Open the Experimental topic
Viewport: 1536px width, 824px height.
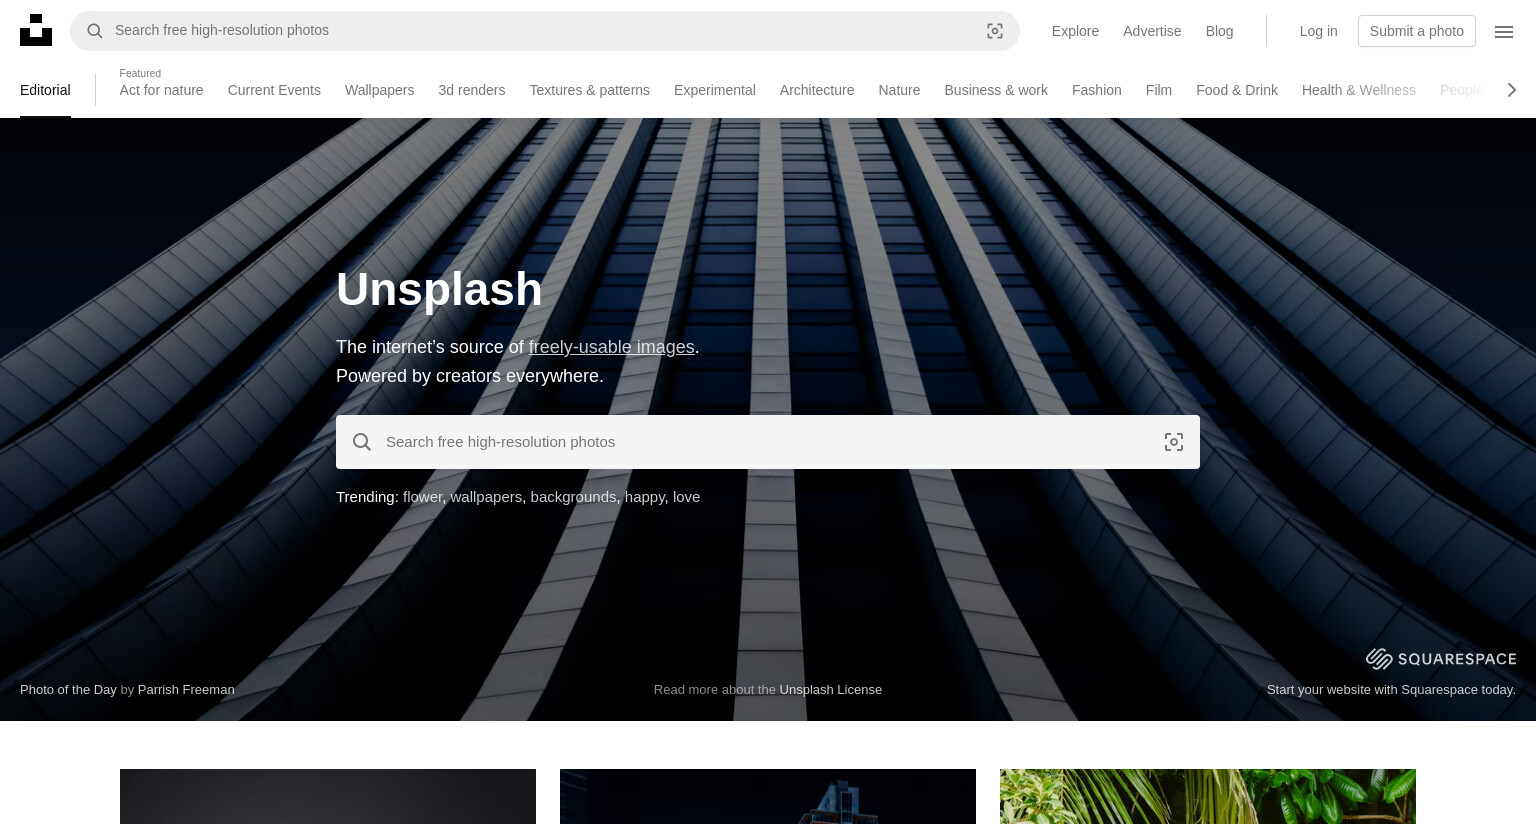(714, 90)
